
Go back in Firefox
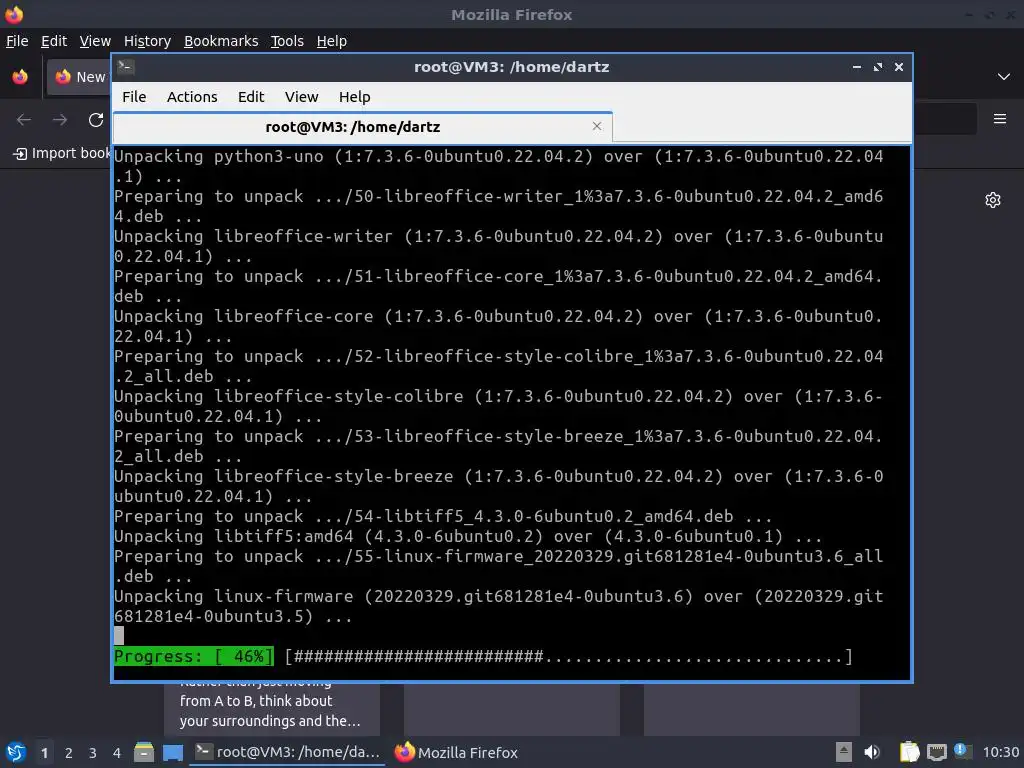(x=24, y=120)
